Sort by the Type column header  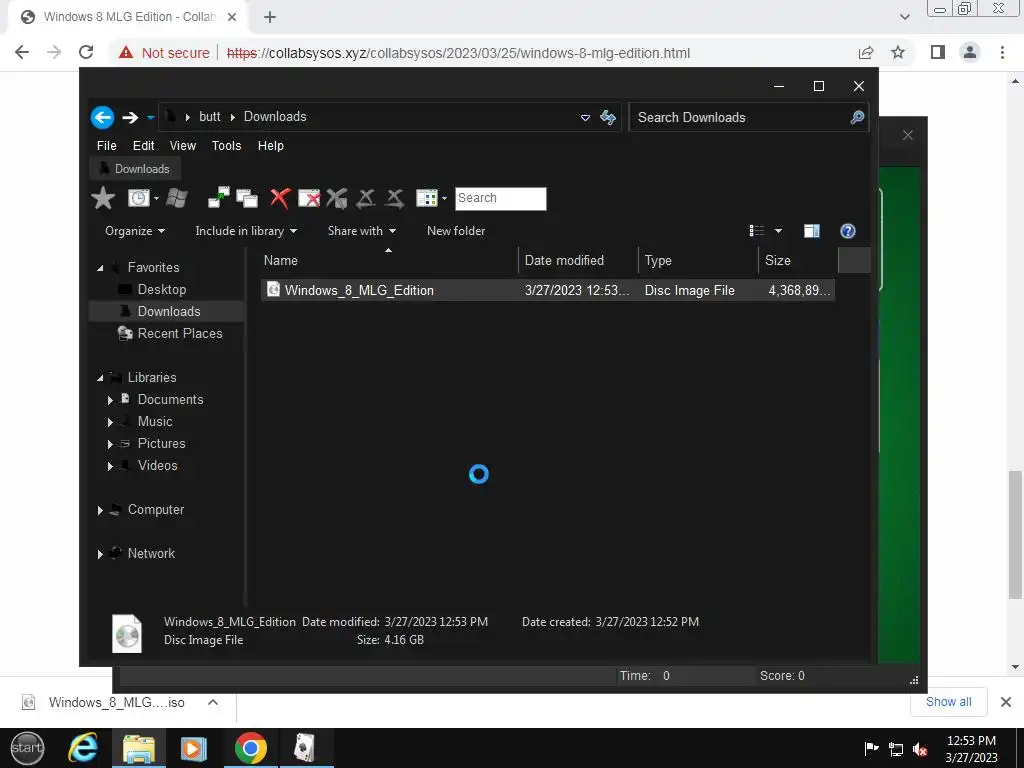point(698,260)
